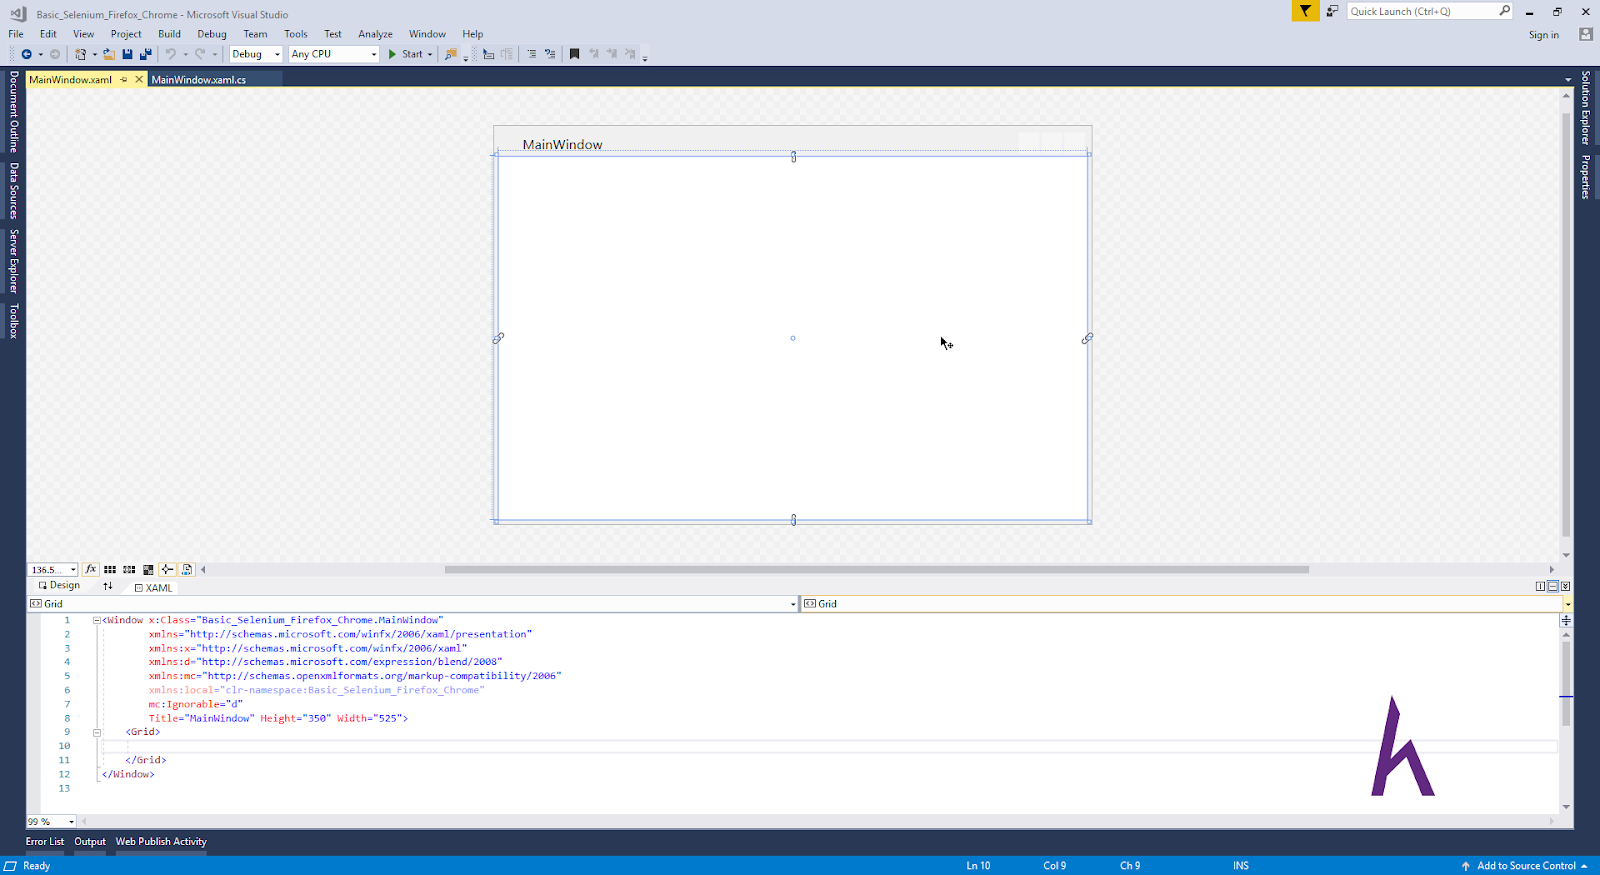Image resolution: width=1600 pixels, height=875 pixels.
Task: Click the designer horizontal scrollbar thumb
Action: click(877, 570)
